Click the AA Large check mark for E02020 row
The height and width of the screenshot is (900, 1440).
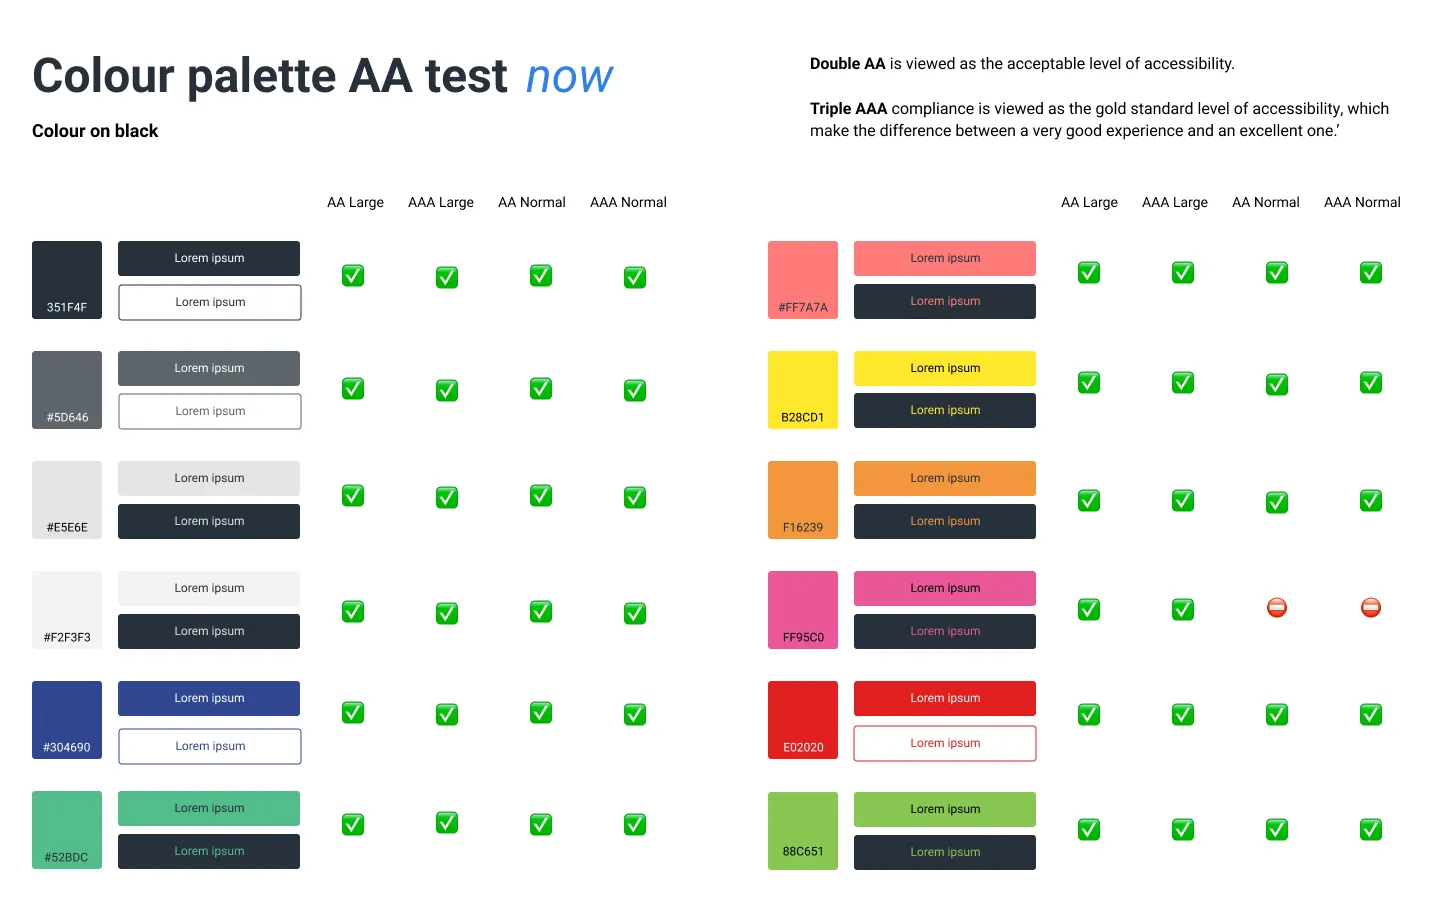[x=1089, y=714]
